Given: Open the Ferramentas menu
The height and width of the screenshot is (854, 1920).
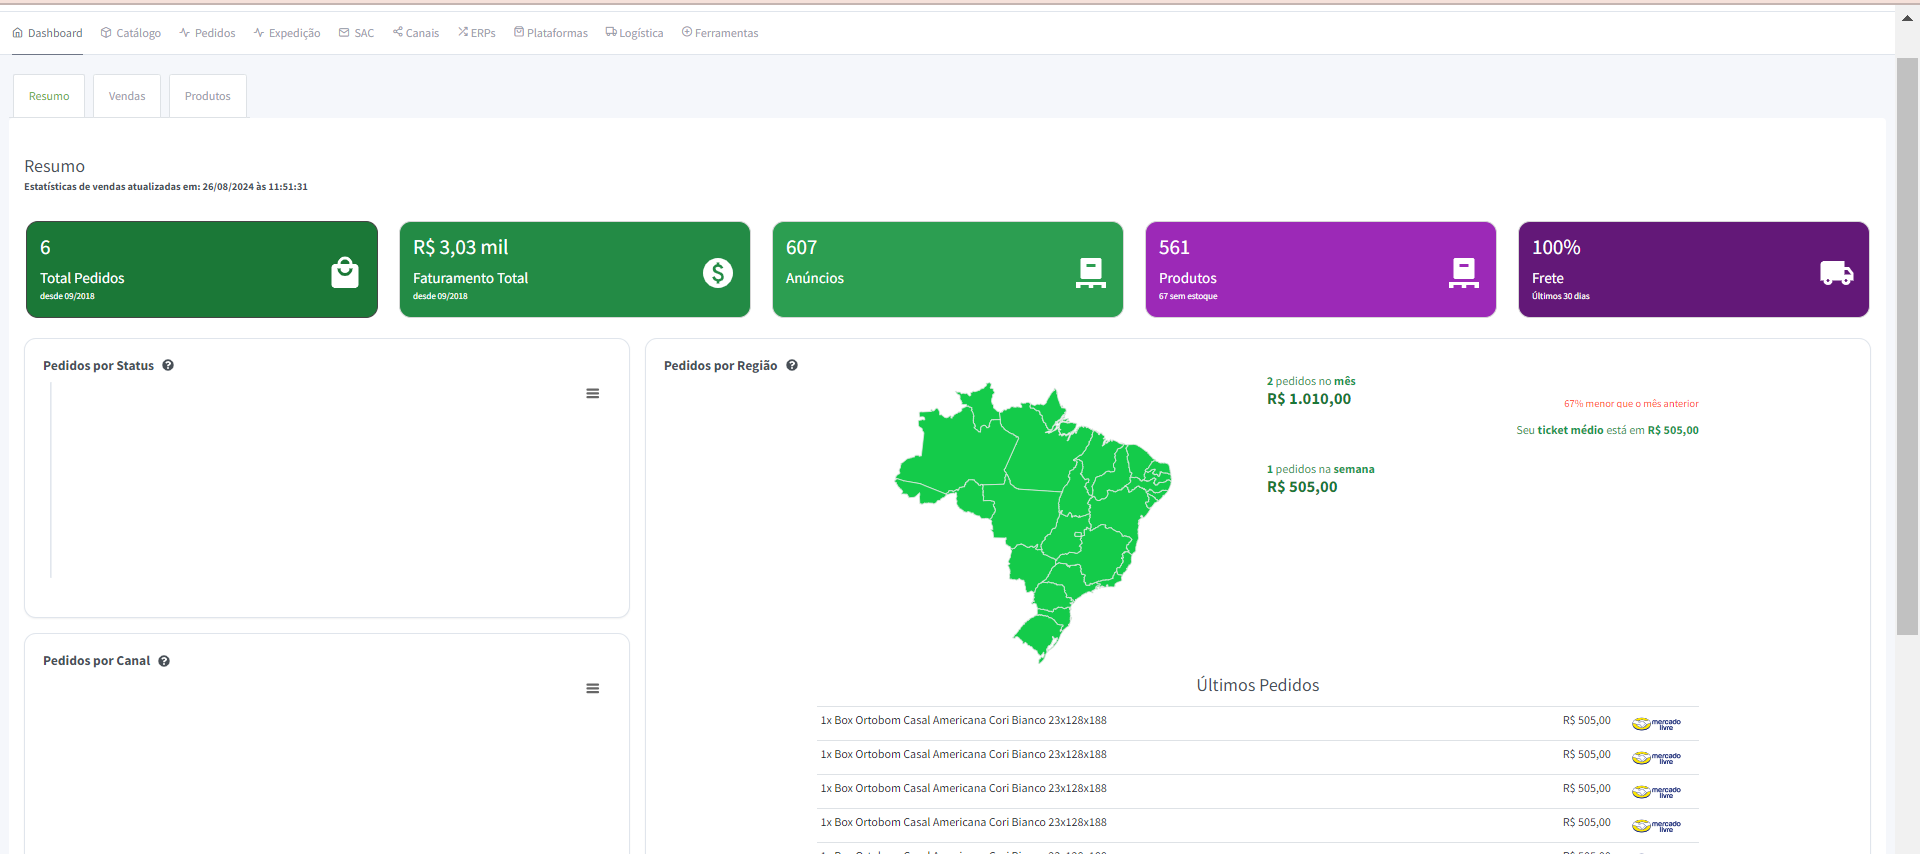Looking at the screenshot, I should pos(720,33).
